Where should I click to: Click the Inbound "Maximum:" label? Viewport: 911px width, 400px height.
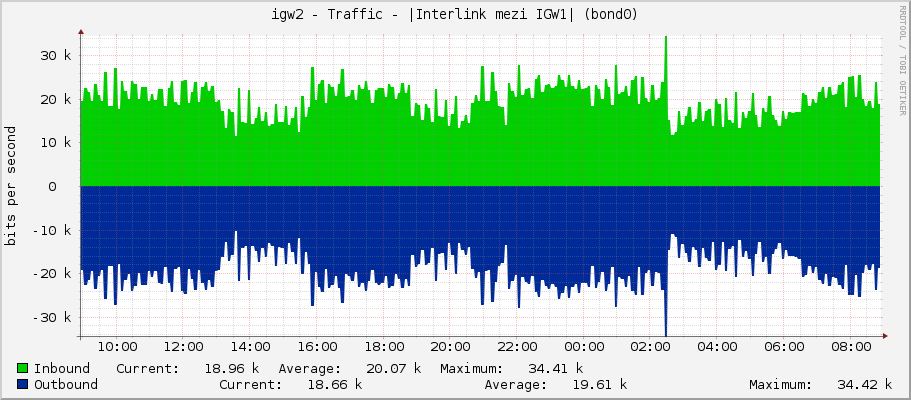pyautogui.click(x=471, y=369)
